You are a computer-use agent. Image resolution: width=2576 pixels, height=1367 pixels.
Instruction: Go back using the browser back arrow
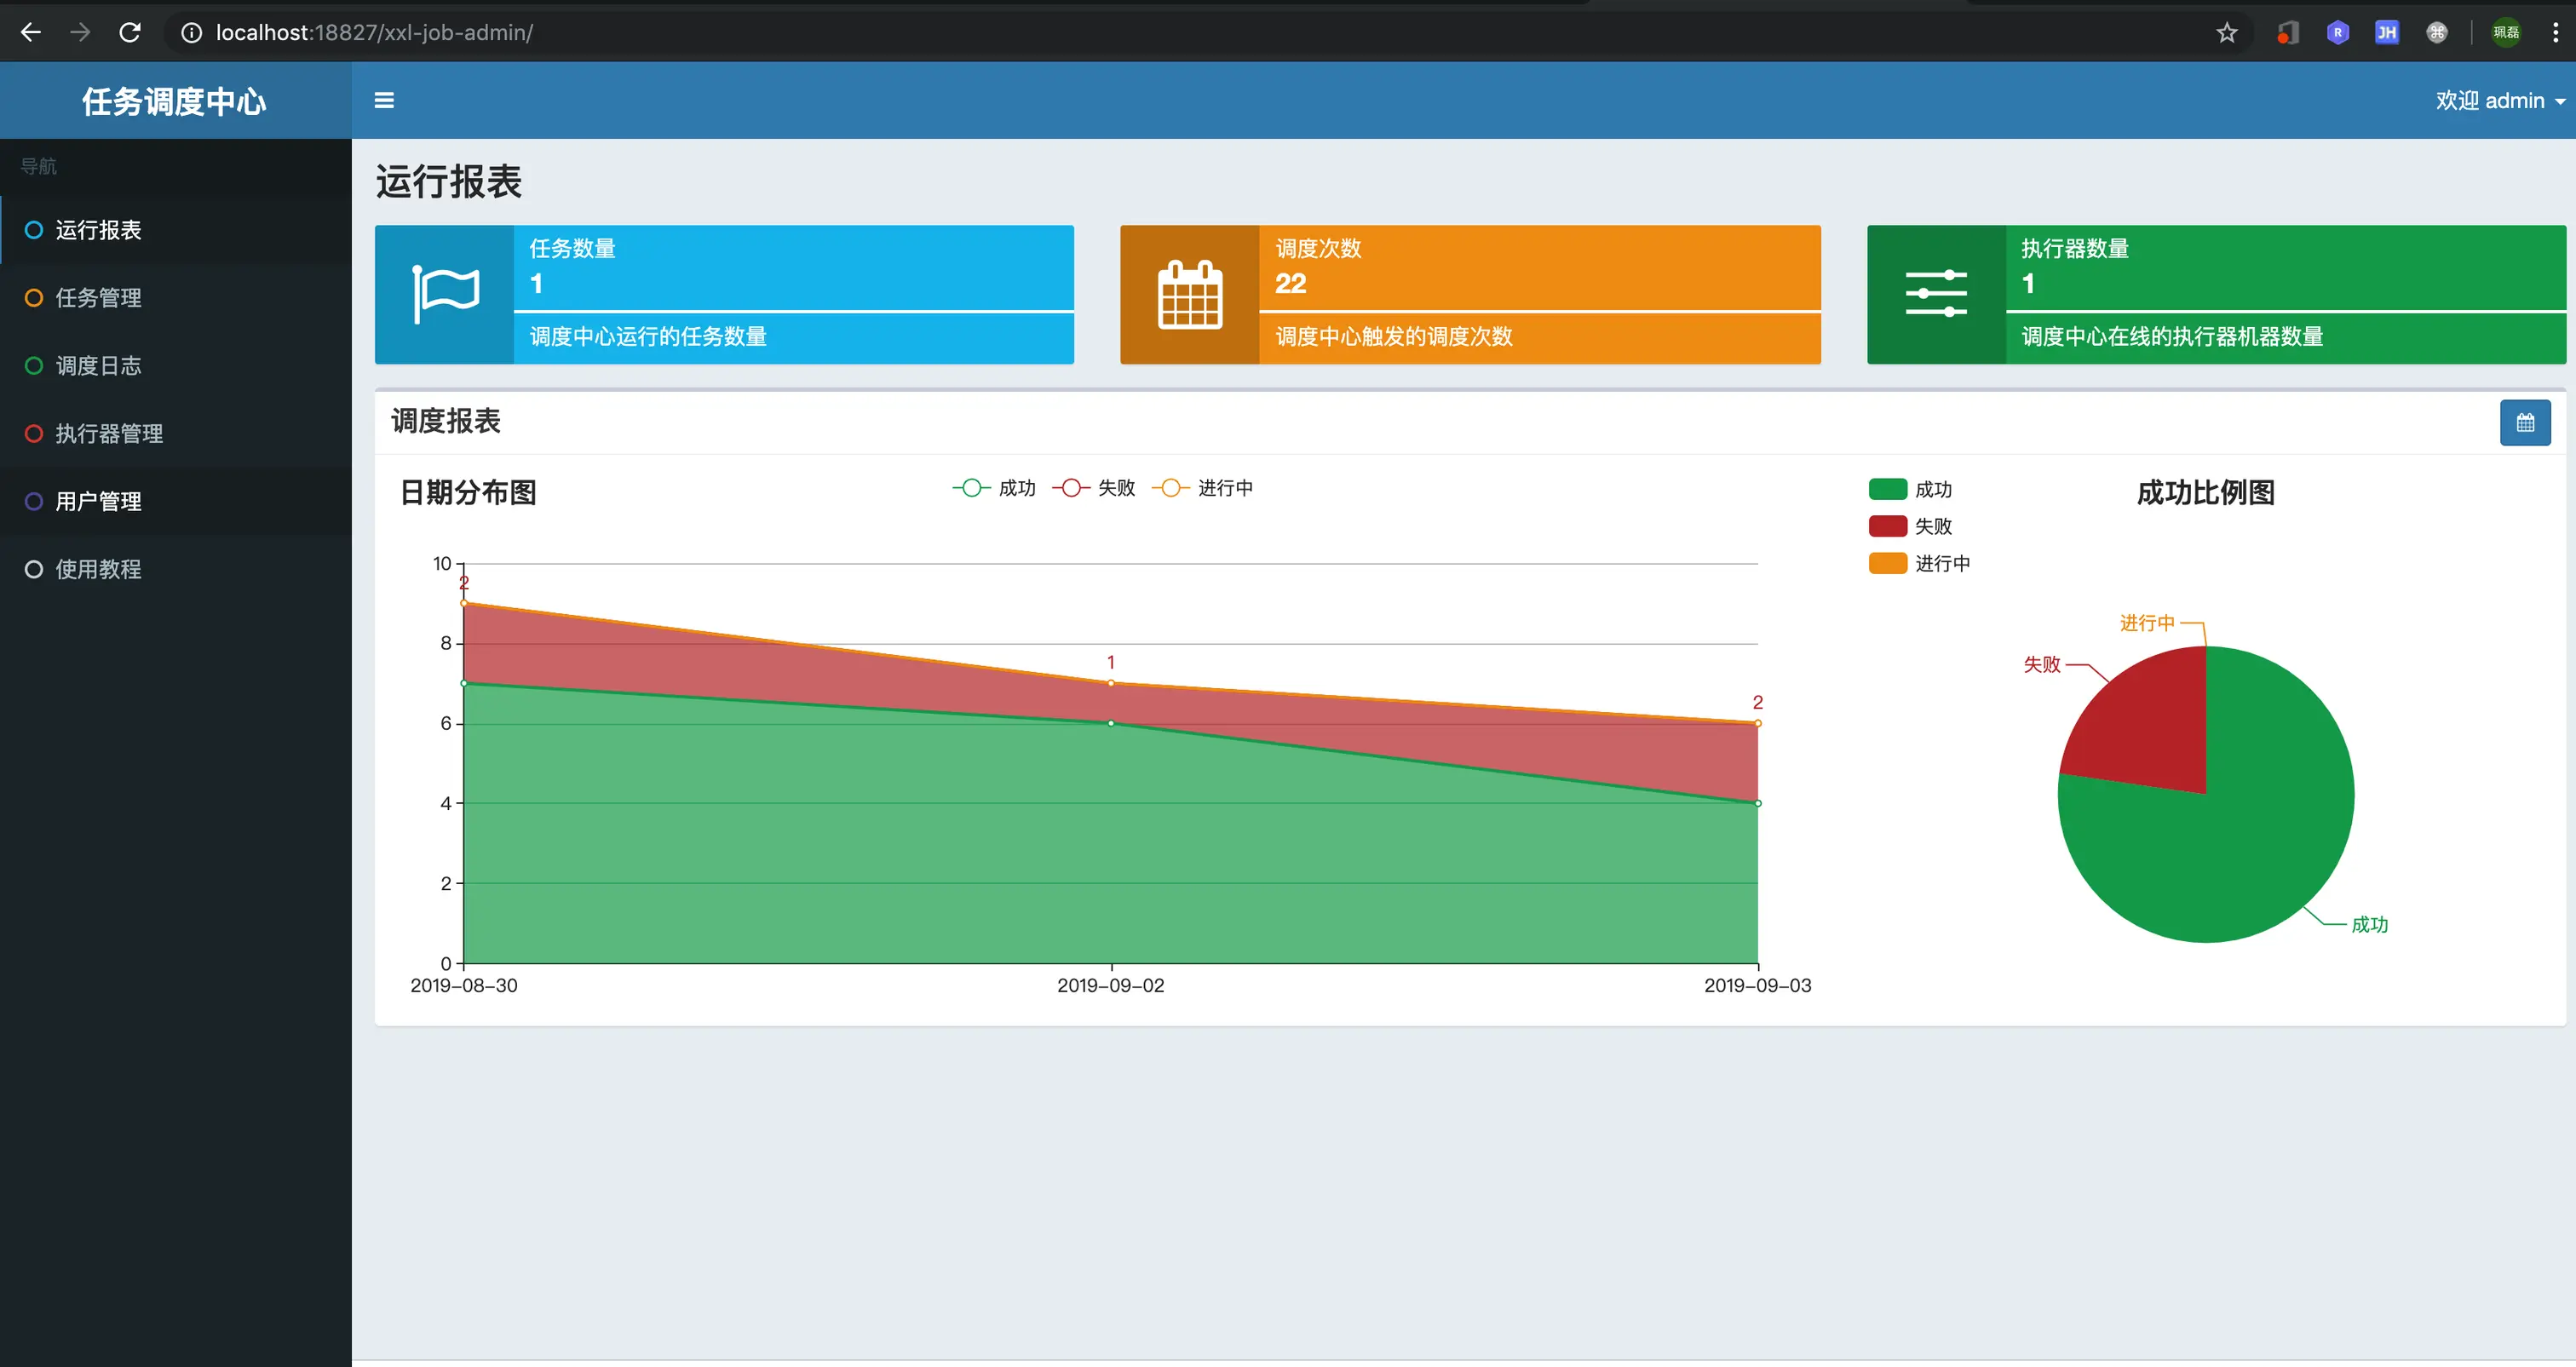pos(31,33)
